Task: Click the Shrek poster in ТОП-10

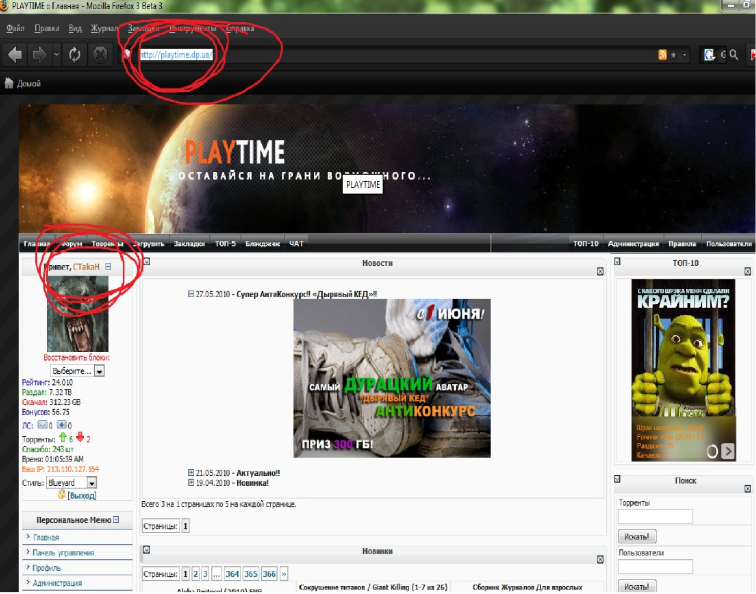Action: coord(684,370)
